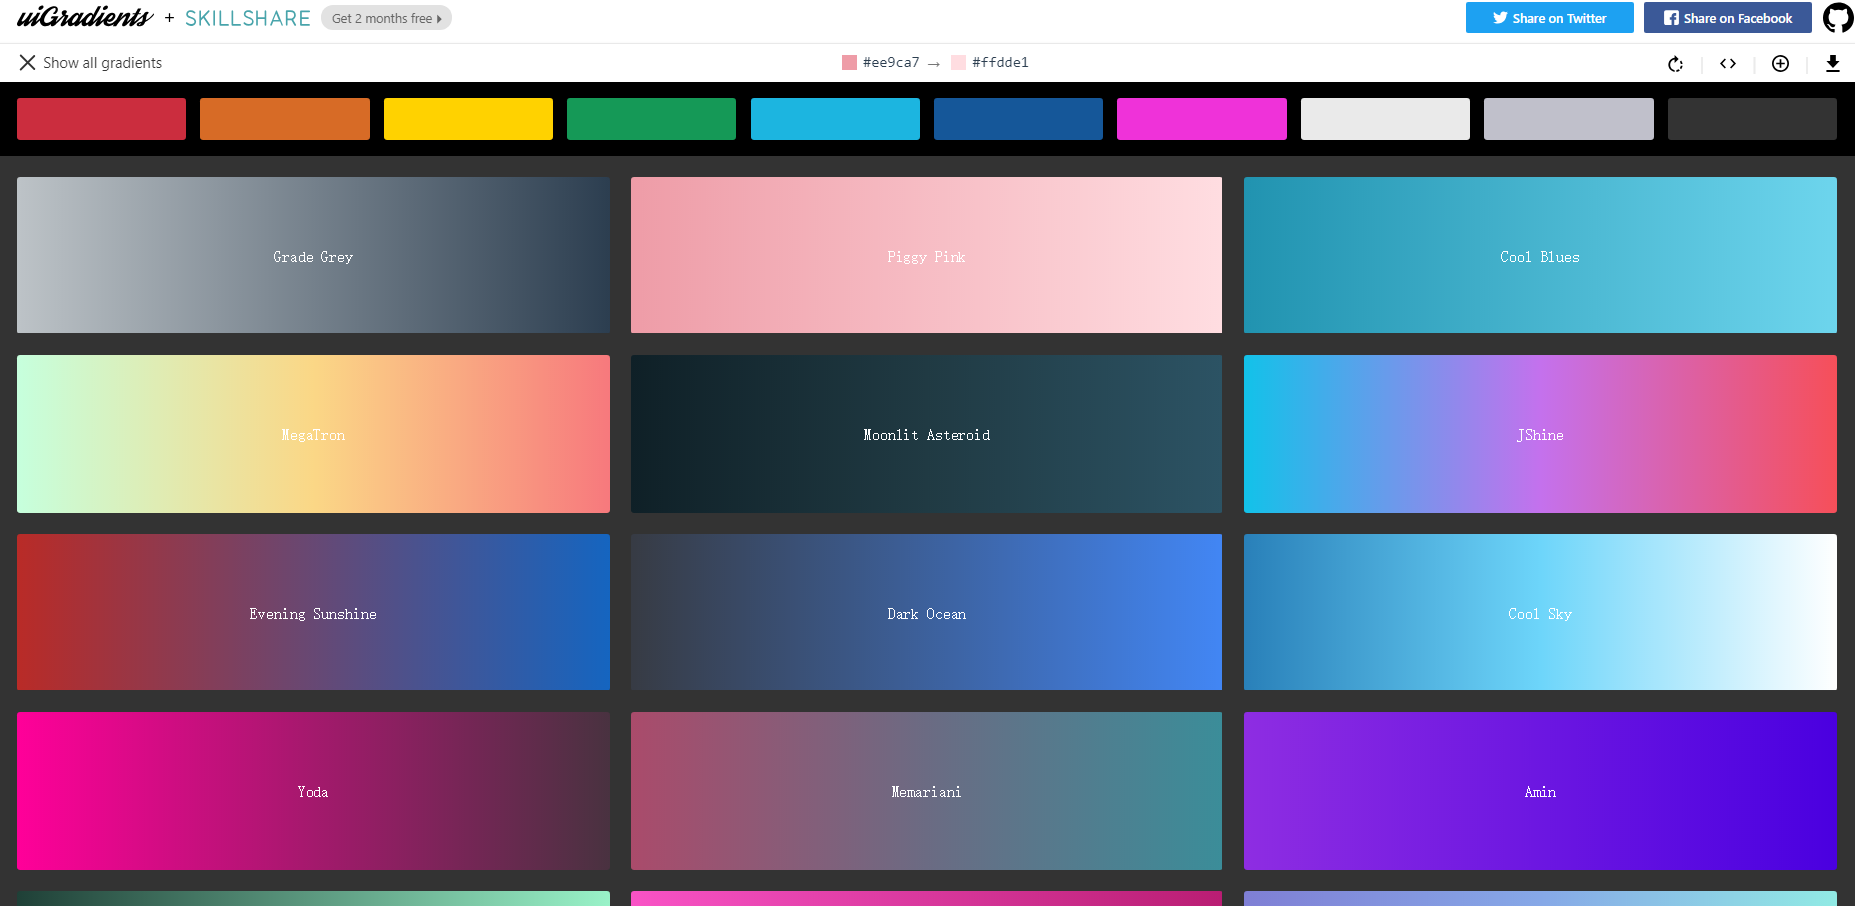Image resolution: width=1855 pixels, height=906 pixels.
Task: Click the add gradient plus icon
Action: (1780, 64)
